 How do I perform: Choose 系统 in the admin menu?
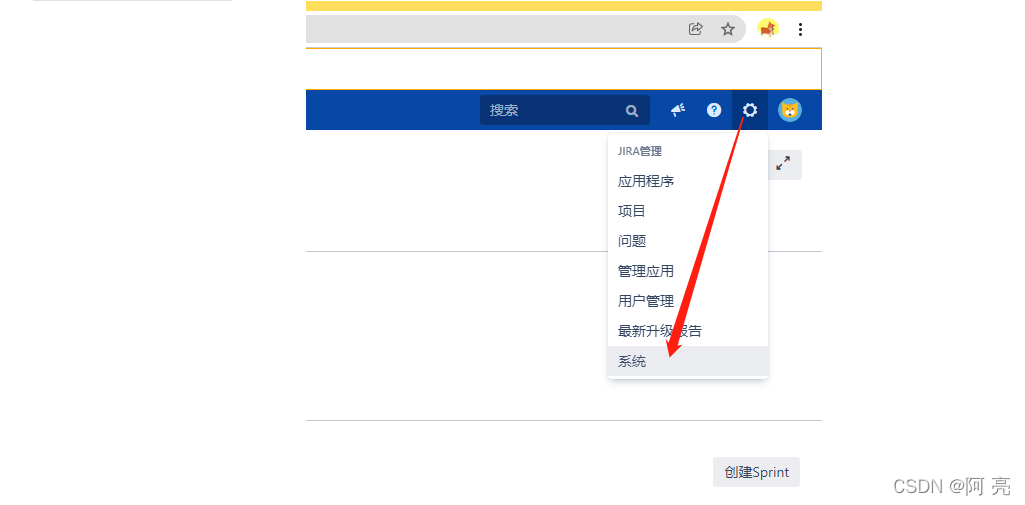coord(688,361)
